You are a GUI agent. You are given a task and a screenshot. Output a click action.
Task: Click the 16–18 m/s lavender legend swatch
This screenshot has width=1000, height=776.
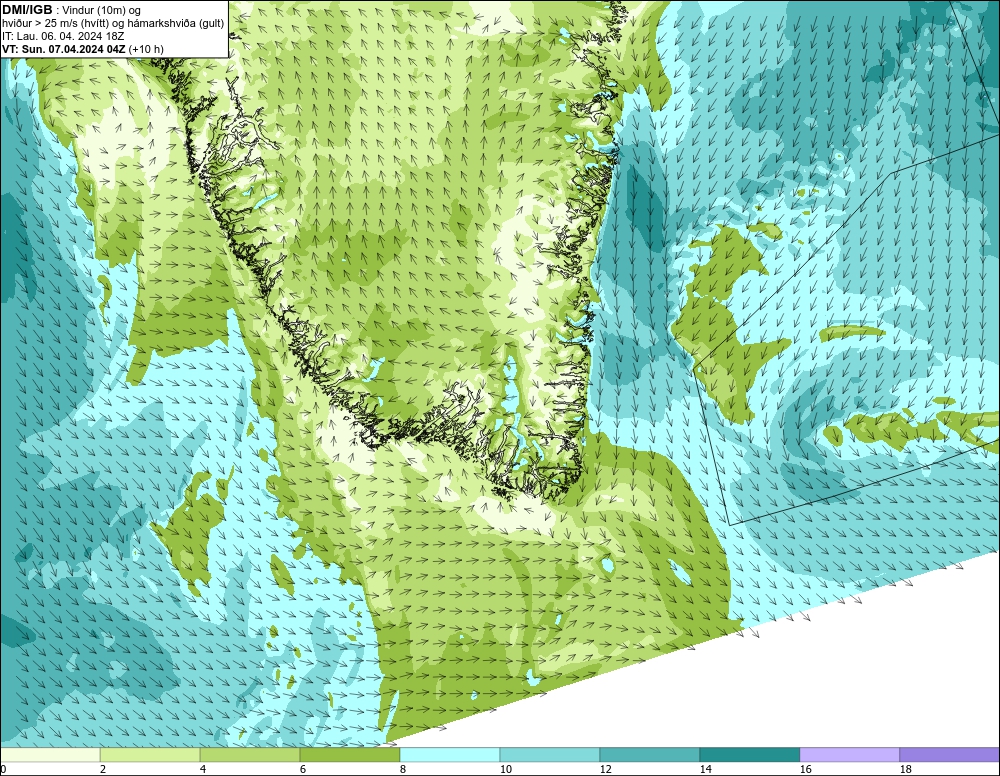[849, 755]
